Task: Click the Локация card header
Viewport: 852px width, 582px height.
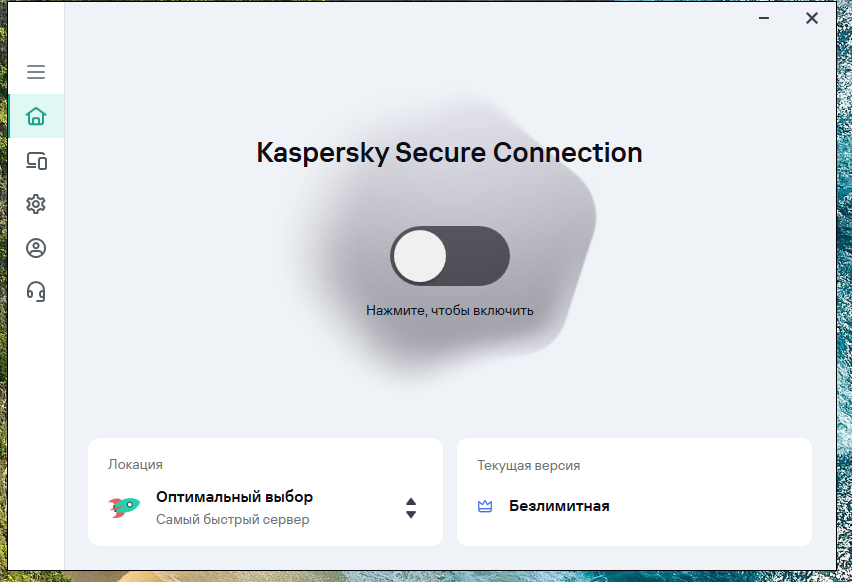Action: [135, 465]
